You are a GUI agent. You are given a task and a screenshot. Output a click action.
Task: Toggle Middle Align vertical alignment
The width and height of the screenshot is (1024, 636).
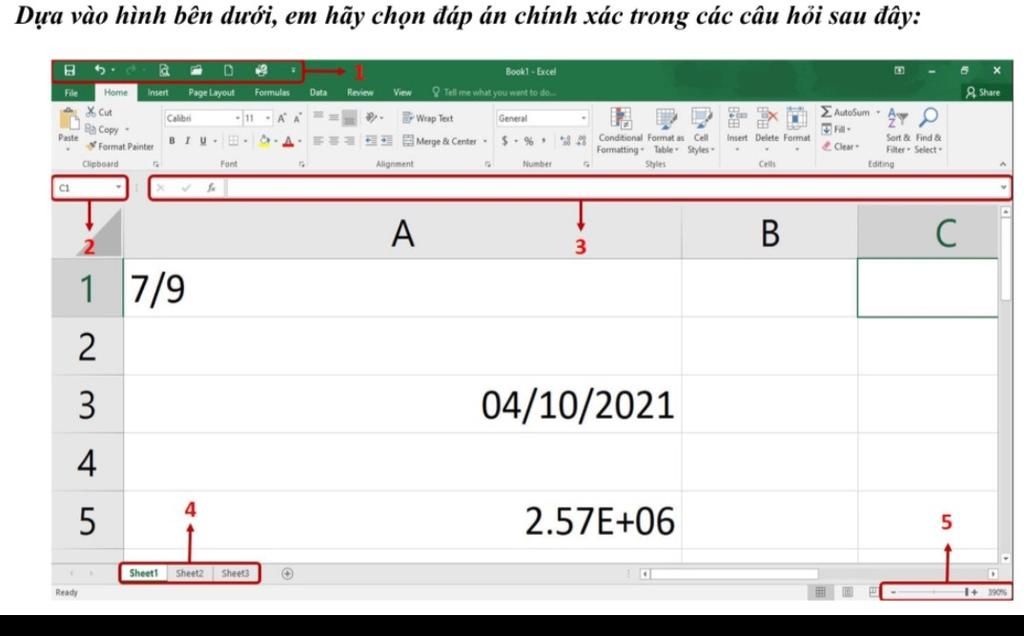[334, 118]
